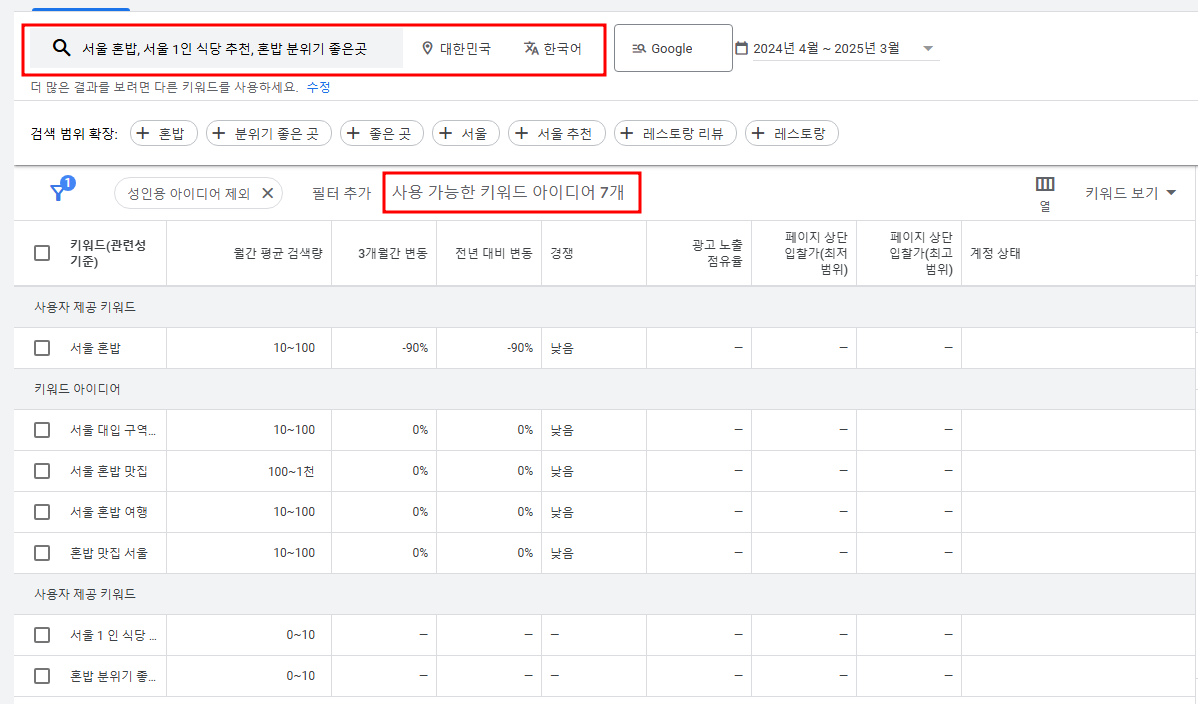Open the filter funnel icon
The width and height of the screenshot is (1198, 704).
(x=60, y=191)
